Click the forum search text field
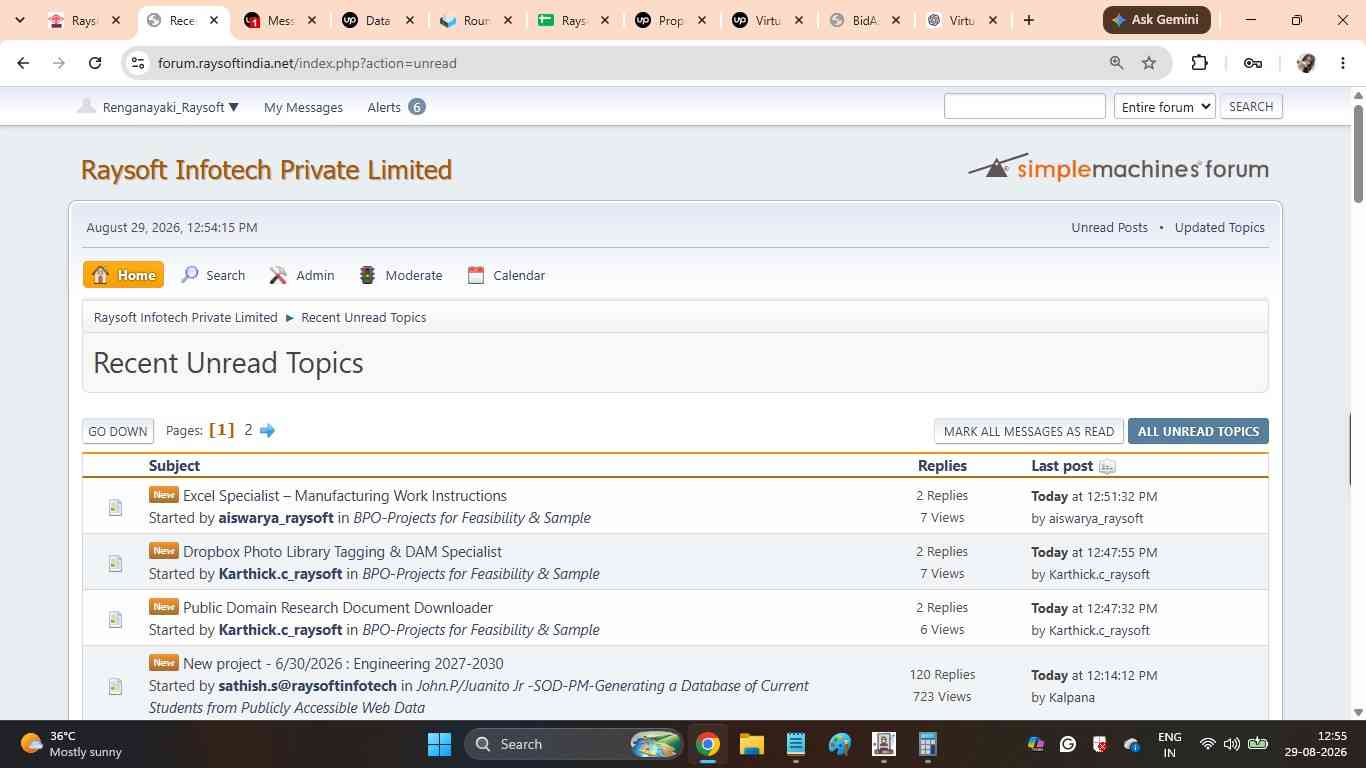This screenshot has width=1366, height=768. 1024,106
